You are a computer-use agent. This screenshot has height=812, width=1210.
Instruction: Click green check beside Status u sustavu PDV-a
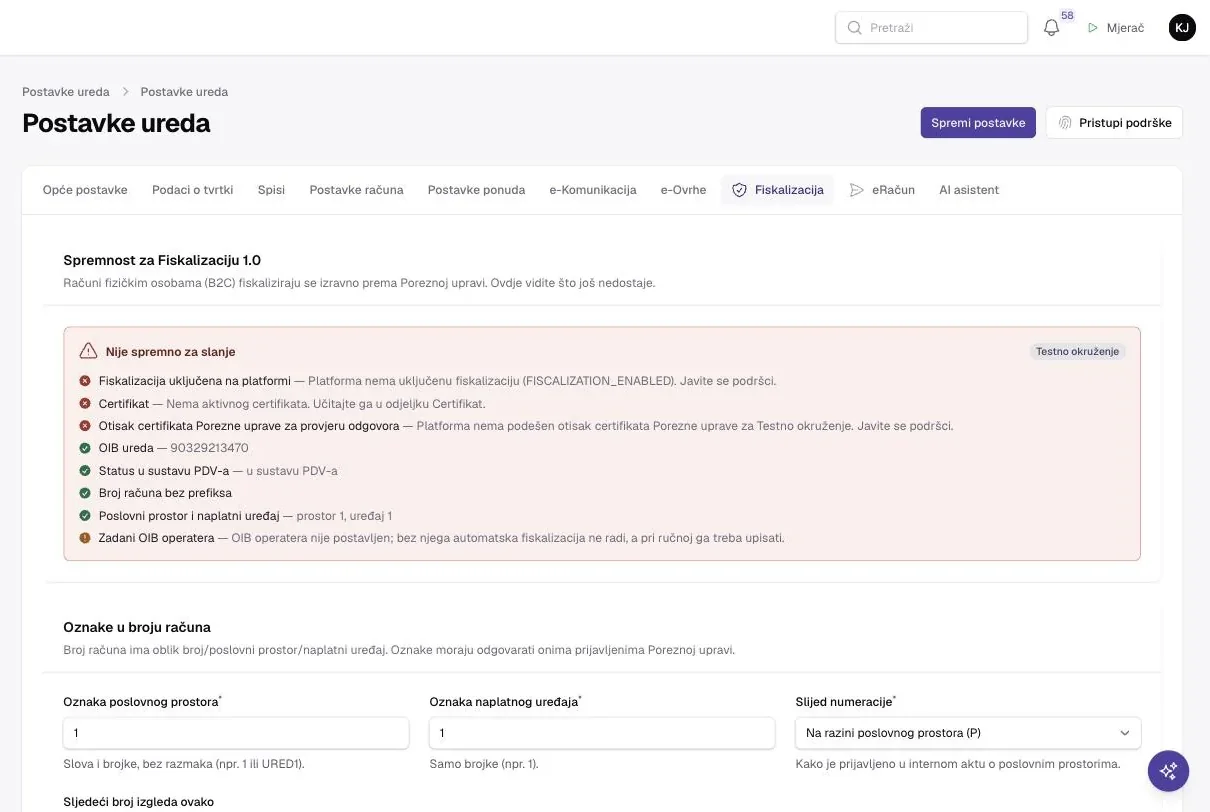tap(85, 471)
